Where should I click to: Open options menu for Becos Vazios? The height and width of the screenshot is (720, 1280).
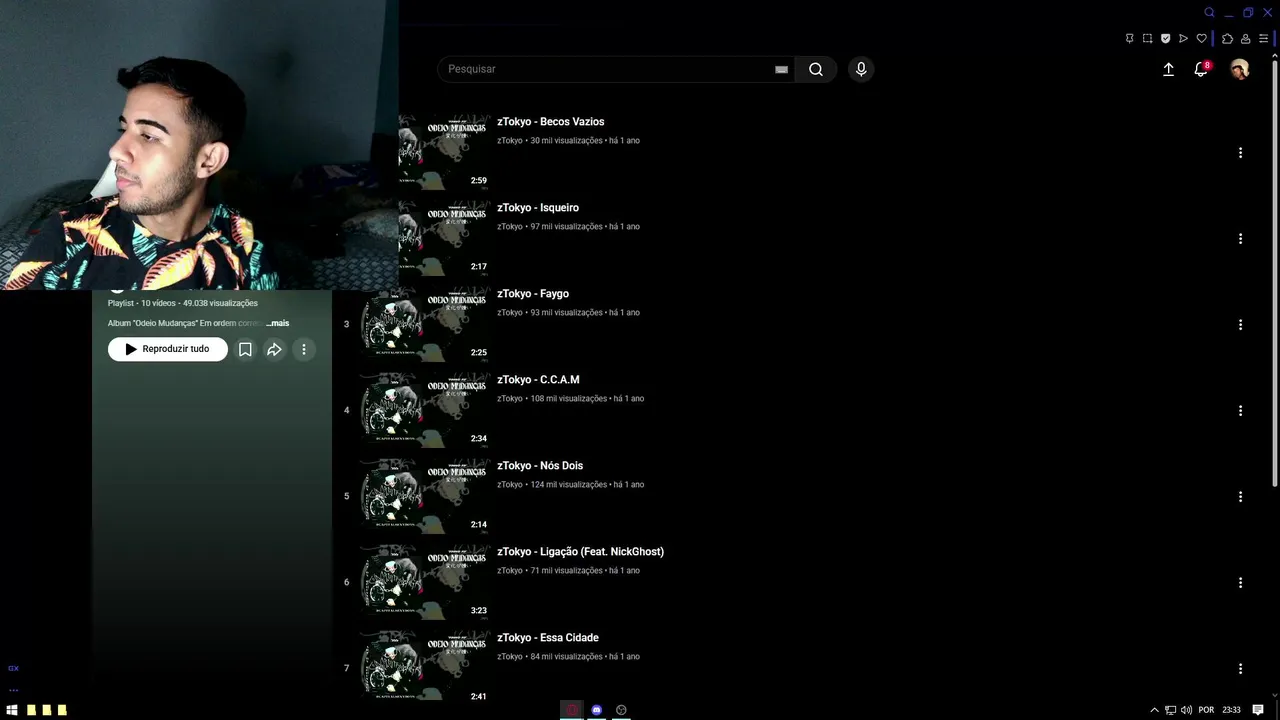(x=1240, y=153)
